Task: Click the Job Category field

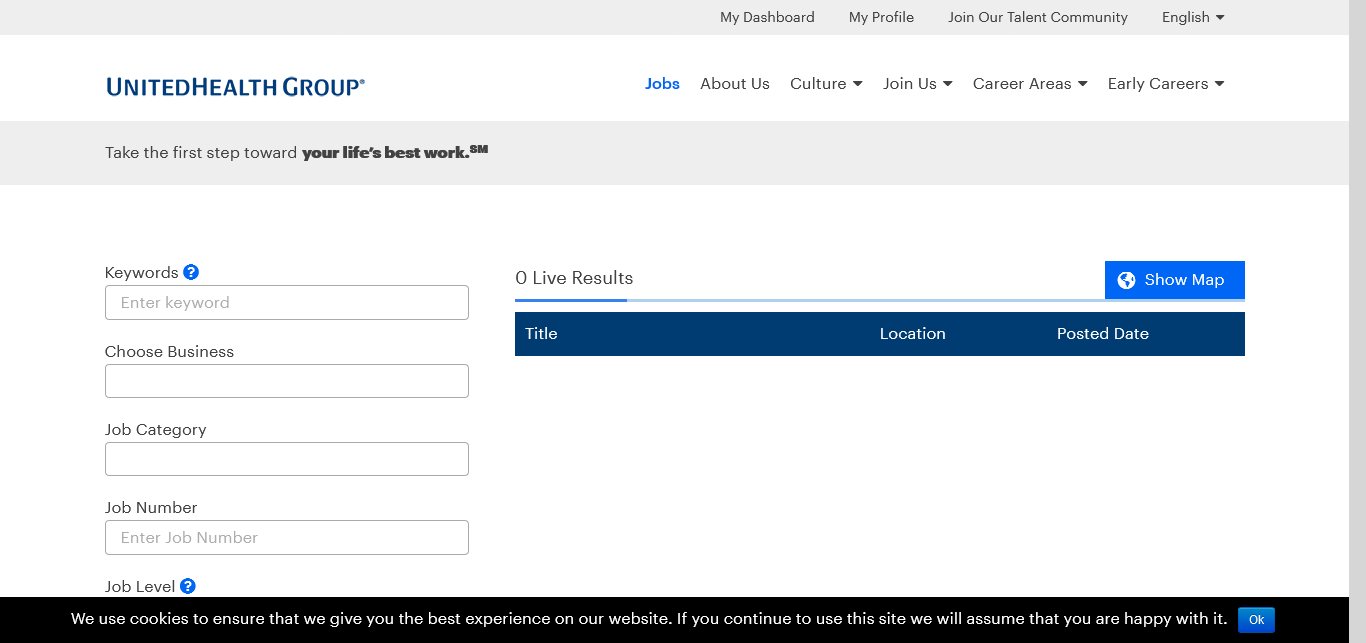Action: pyautogui.click(x=287, y=459)
